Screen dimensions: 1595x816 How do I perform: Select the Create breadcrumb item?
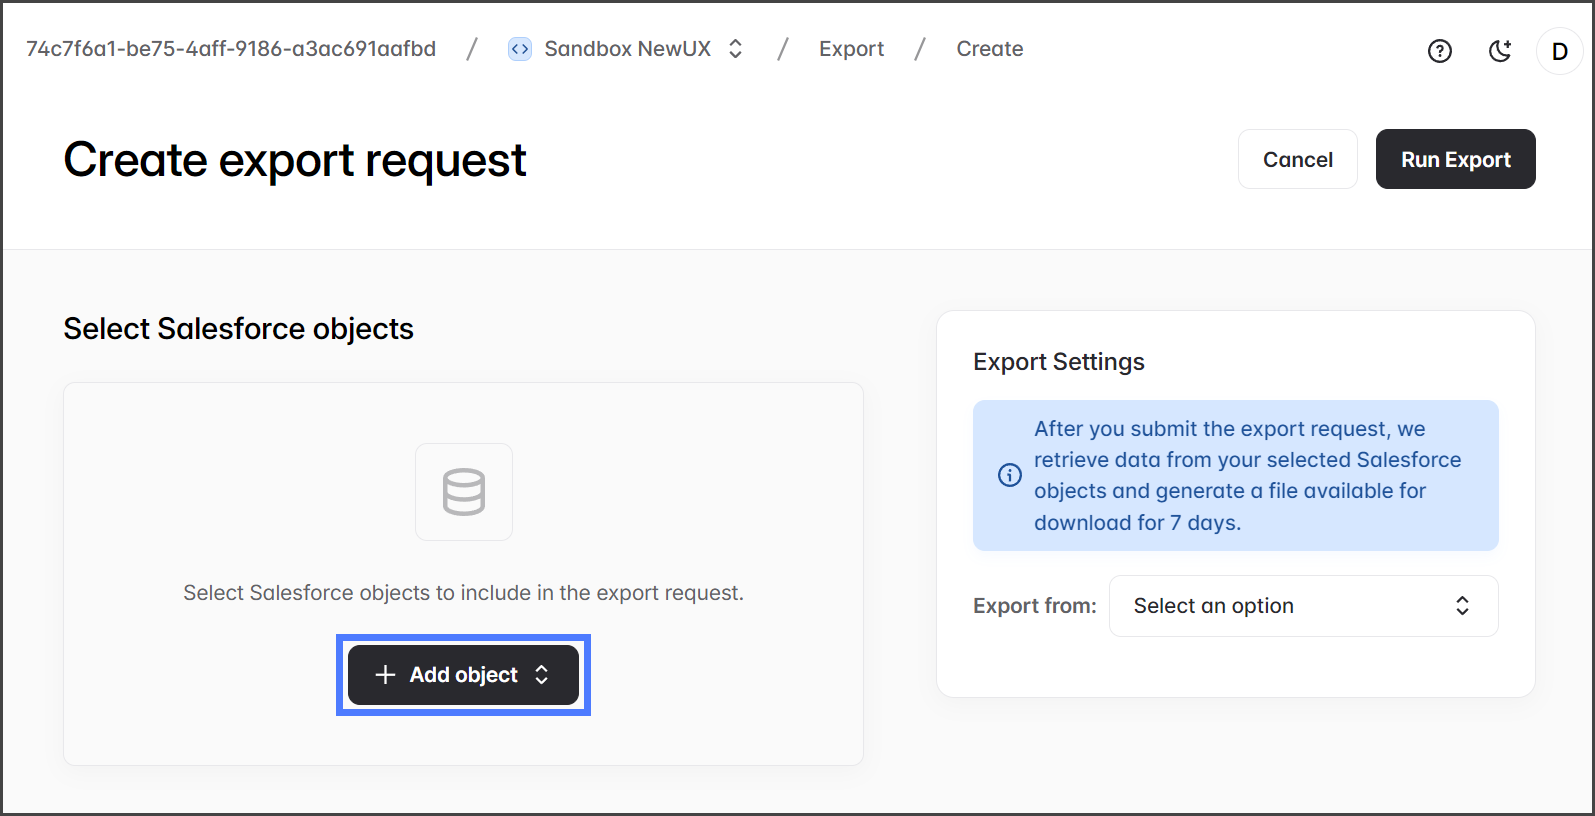(x=989, y=49)
